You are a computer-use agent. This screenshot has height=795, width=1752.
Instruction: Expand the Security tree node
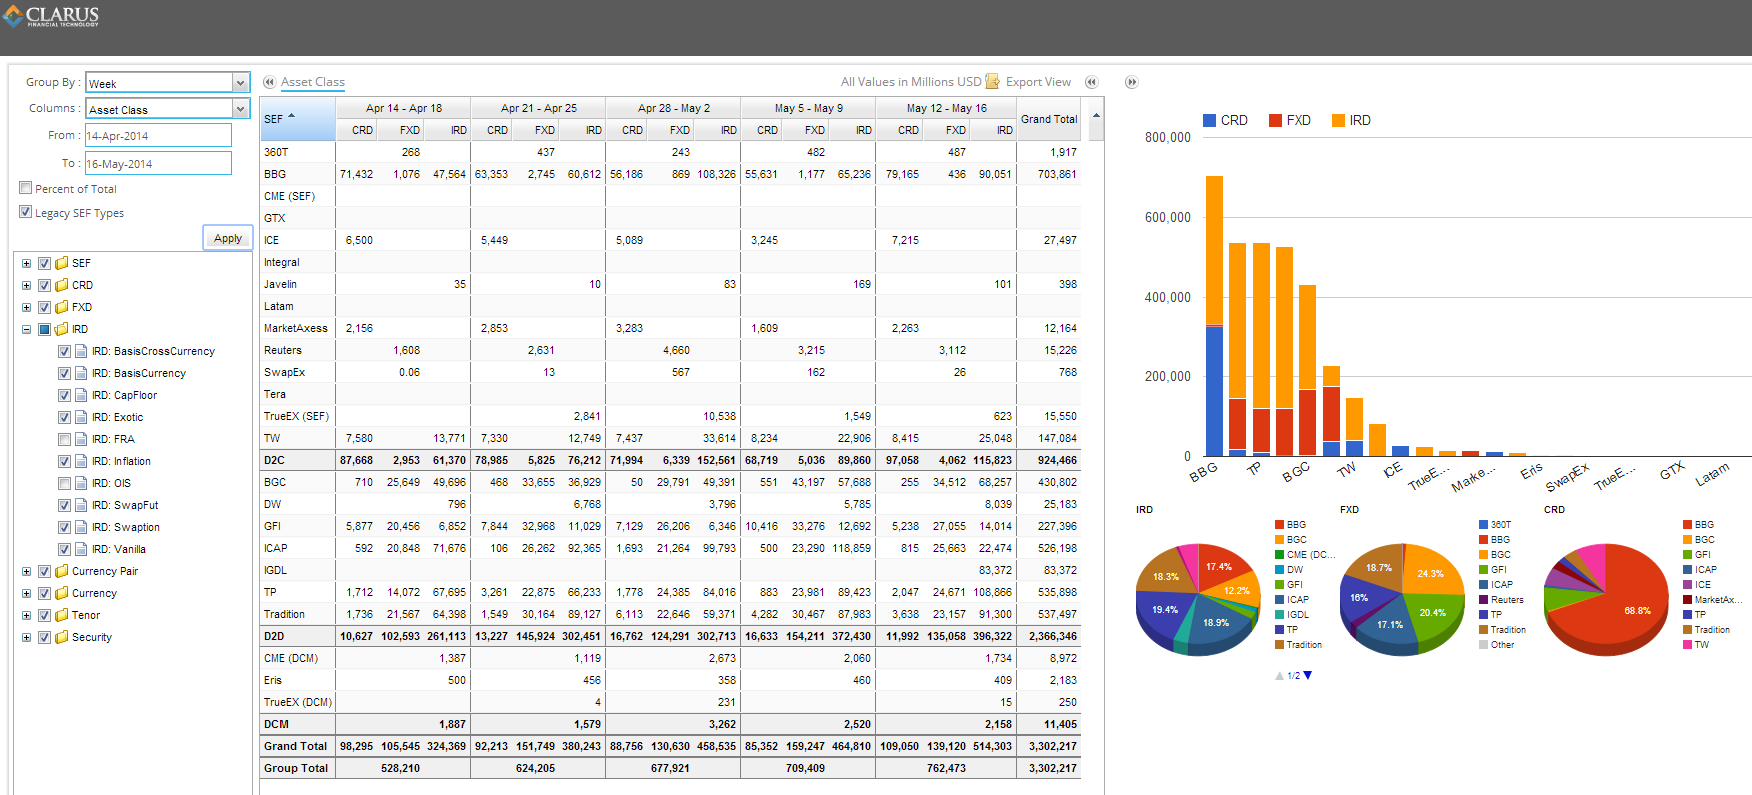click(26, 637)
